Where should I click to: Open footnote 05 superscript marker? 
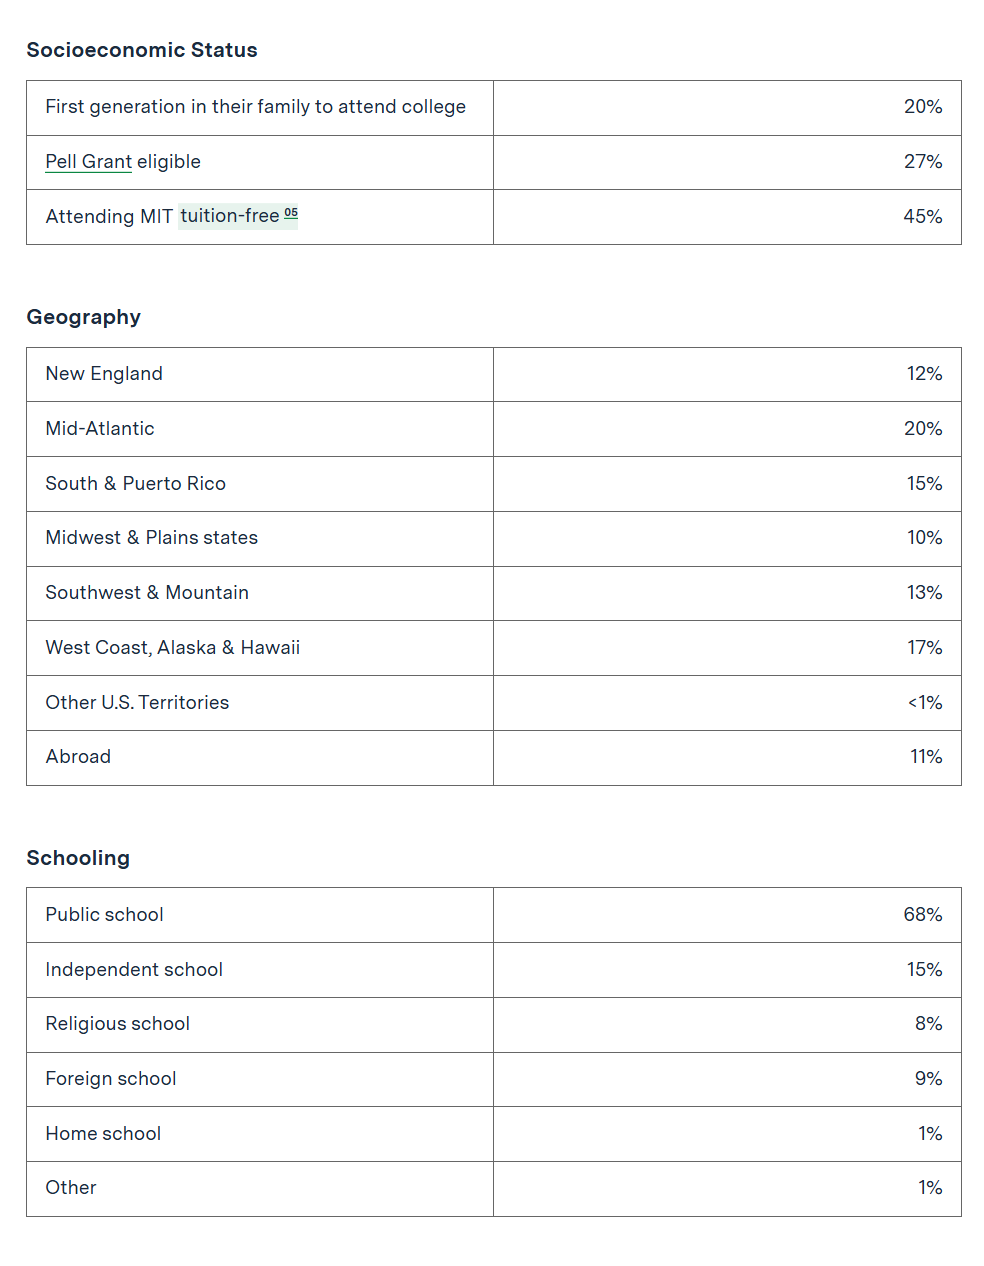tap(291, 213)
